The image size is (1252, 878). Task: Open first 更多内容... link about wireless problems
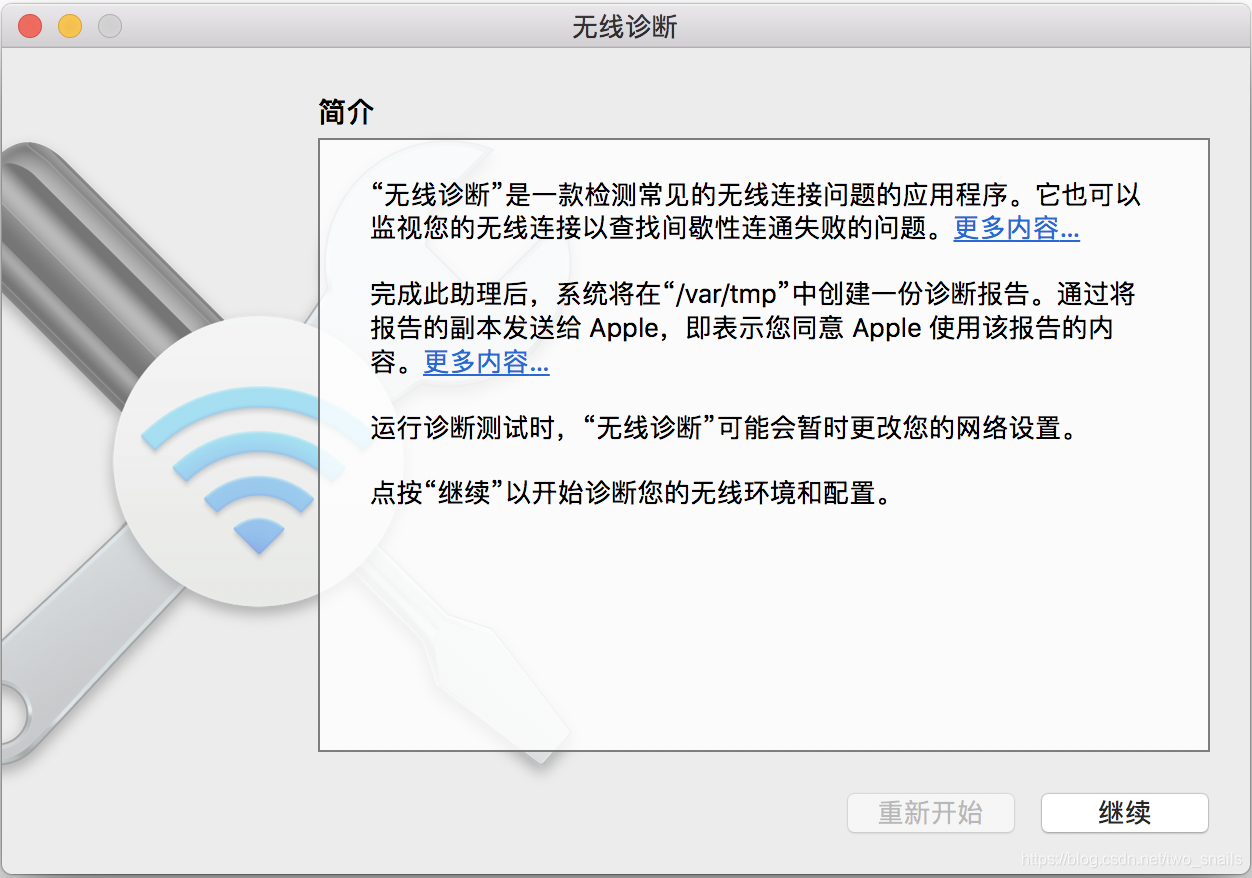click(x=1016, y=228)
